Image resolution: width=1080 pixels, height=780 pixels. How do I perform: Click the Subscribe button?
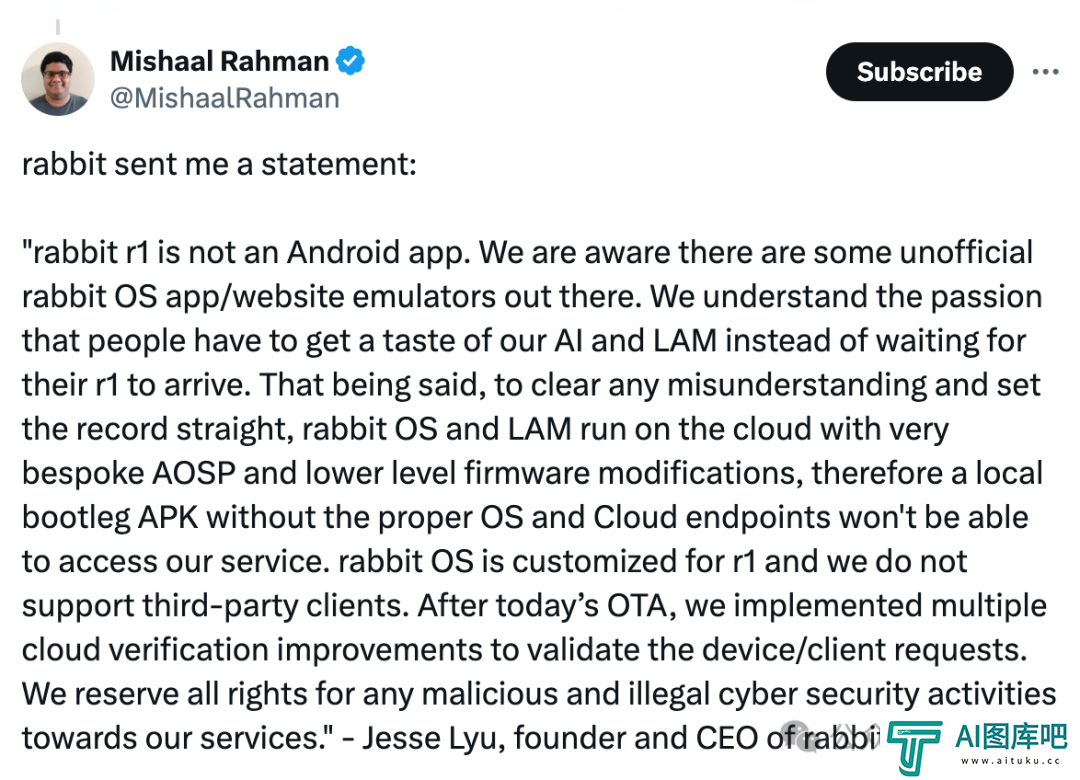point(920,72)
